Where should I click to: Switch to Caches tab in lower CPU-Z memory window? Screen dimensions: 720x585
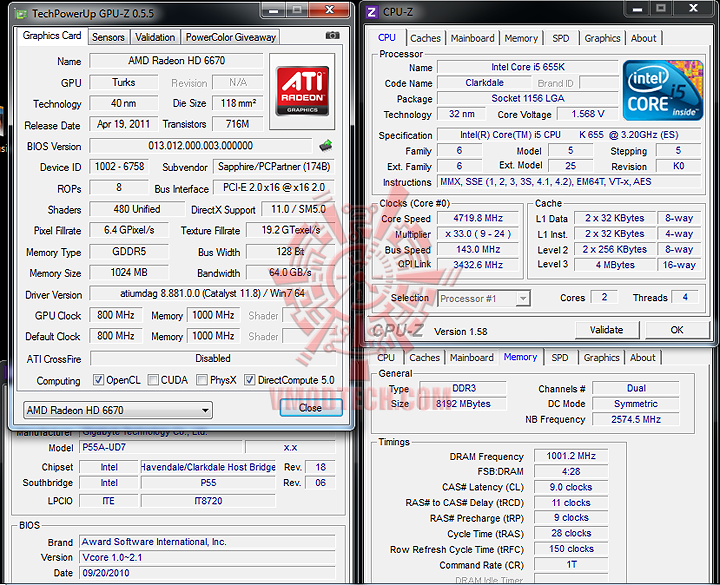point(424,358)
